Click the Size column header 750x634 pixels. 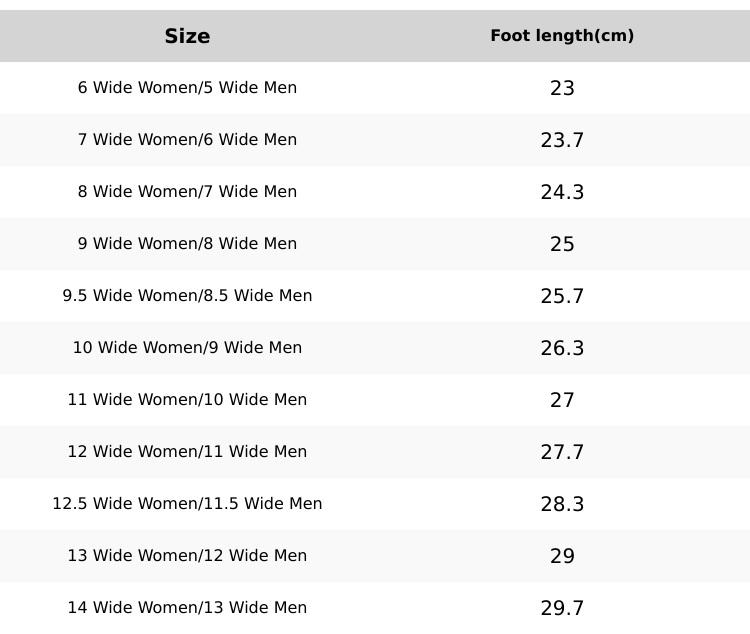[x=187, y=36]
